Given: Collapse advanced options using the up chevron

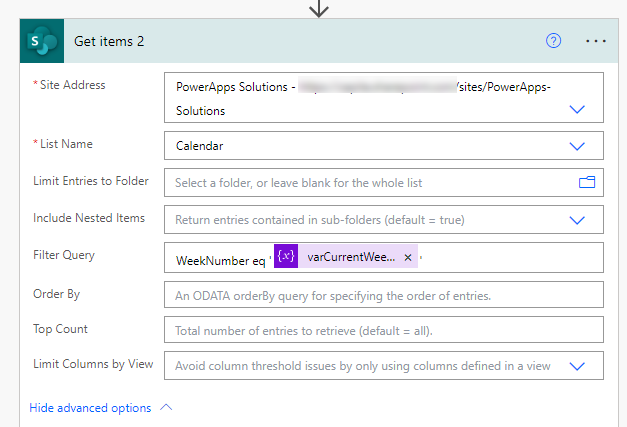Looking at the screenshot, I should [166, 408].
